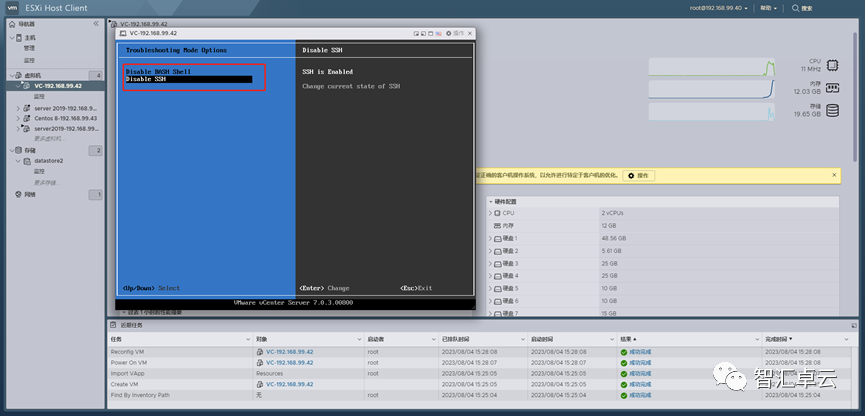Expand the 硬盘 5 hardware row
The image size is (865, 416).
coord(490,289)
